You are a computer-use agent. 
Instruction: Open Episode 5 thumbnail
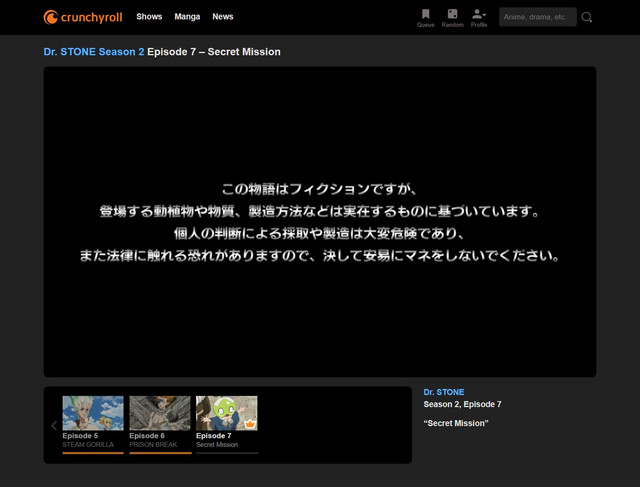click(93, 413)
